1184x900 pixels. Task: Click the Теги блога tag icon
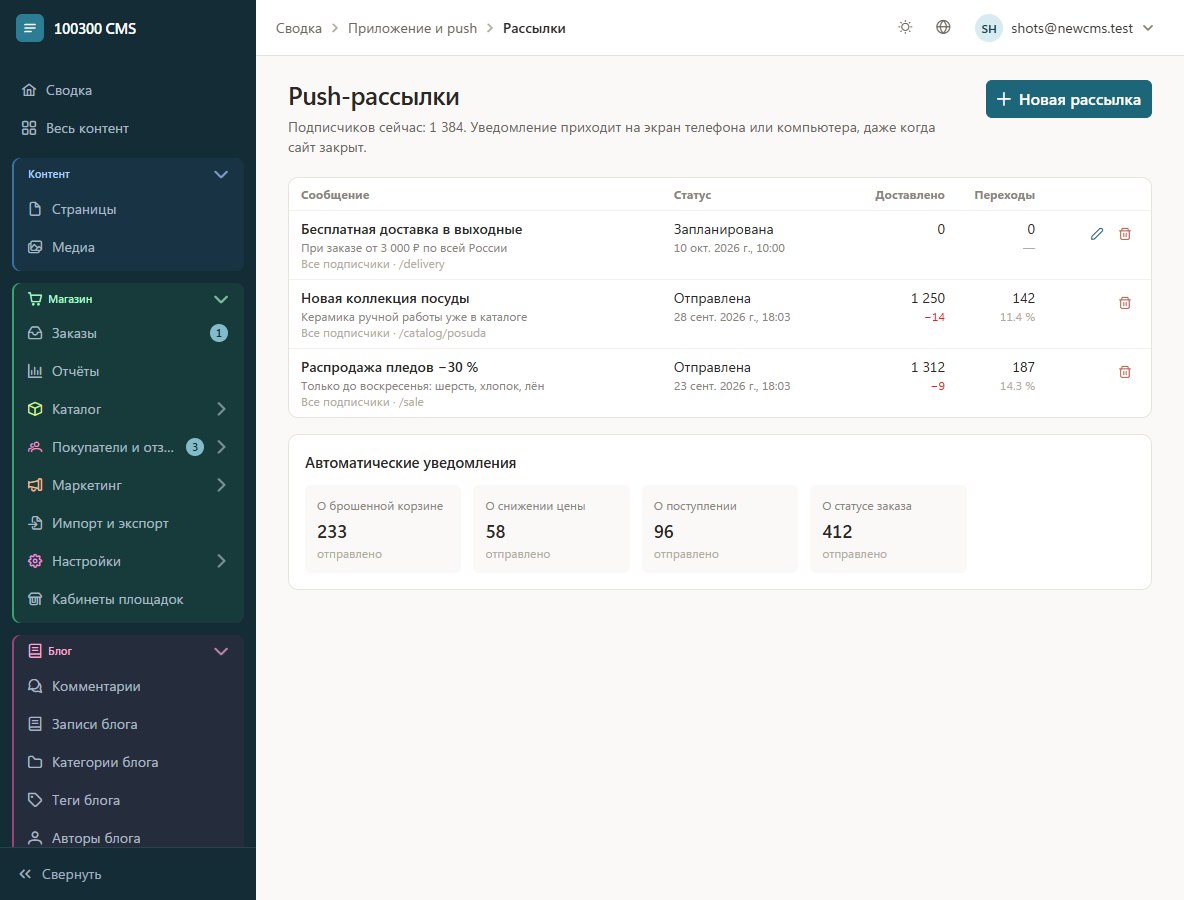click(x=35, y=800)
